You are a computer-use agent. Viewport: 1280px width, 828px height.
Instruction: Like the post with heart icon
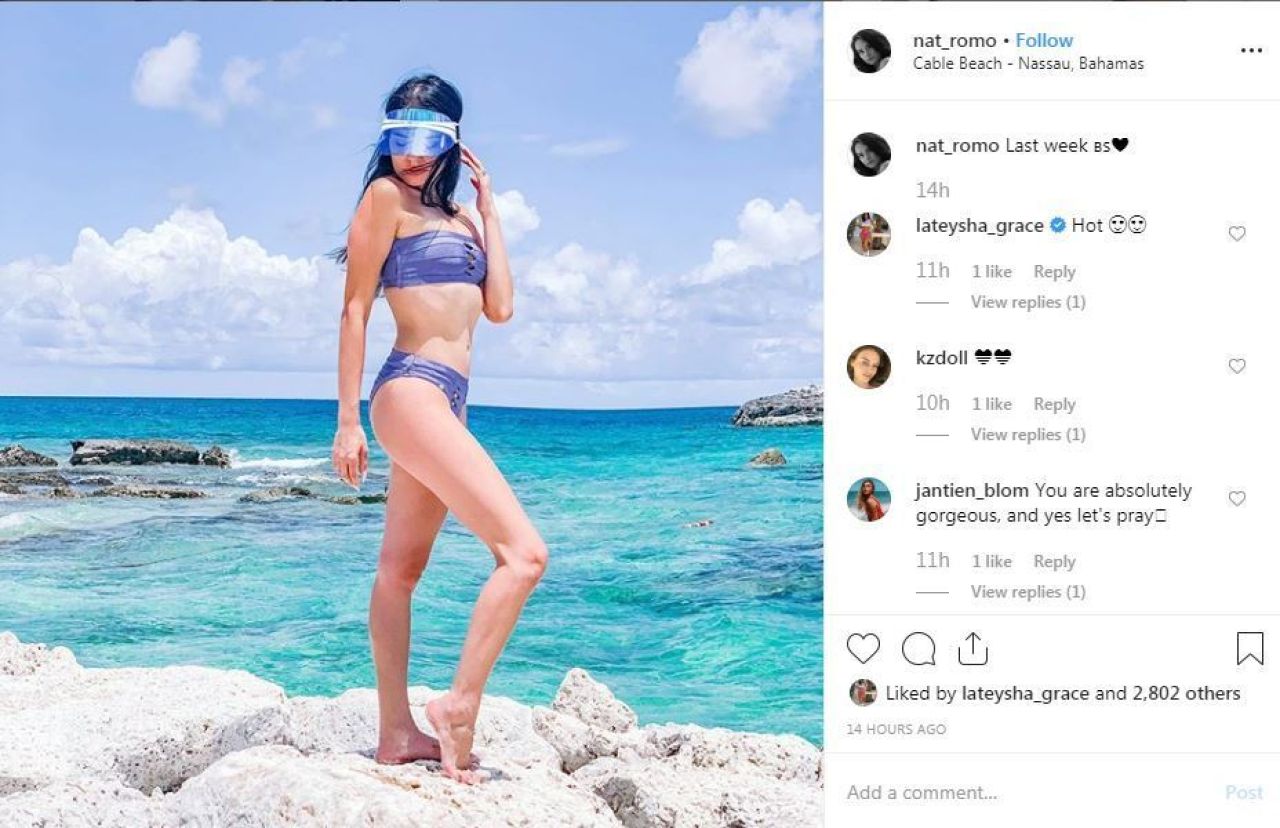tap(863, 649)
